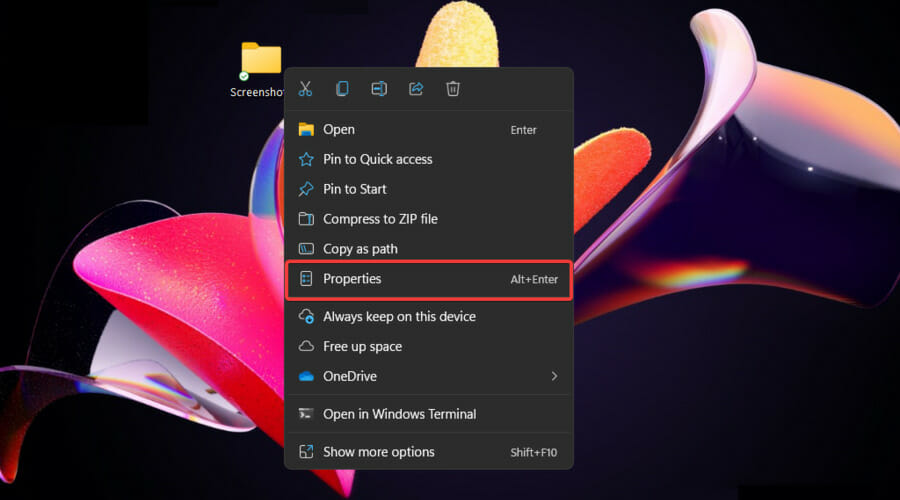Image resolution: width=900 pixels, height=500 pixels.
Task: Click the green sync status badge on folder
Action: point(244,76)
